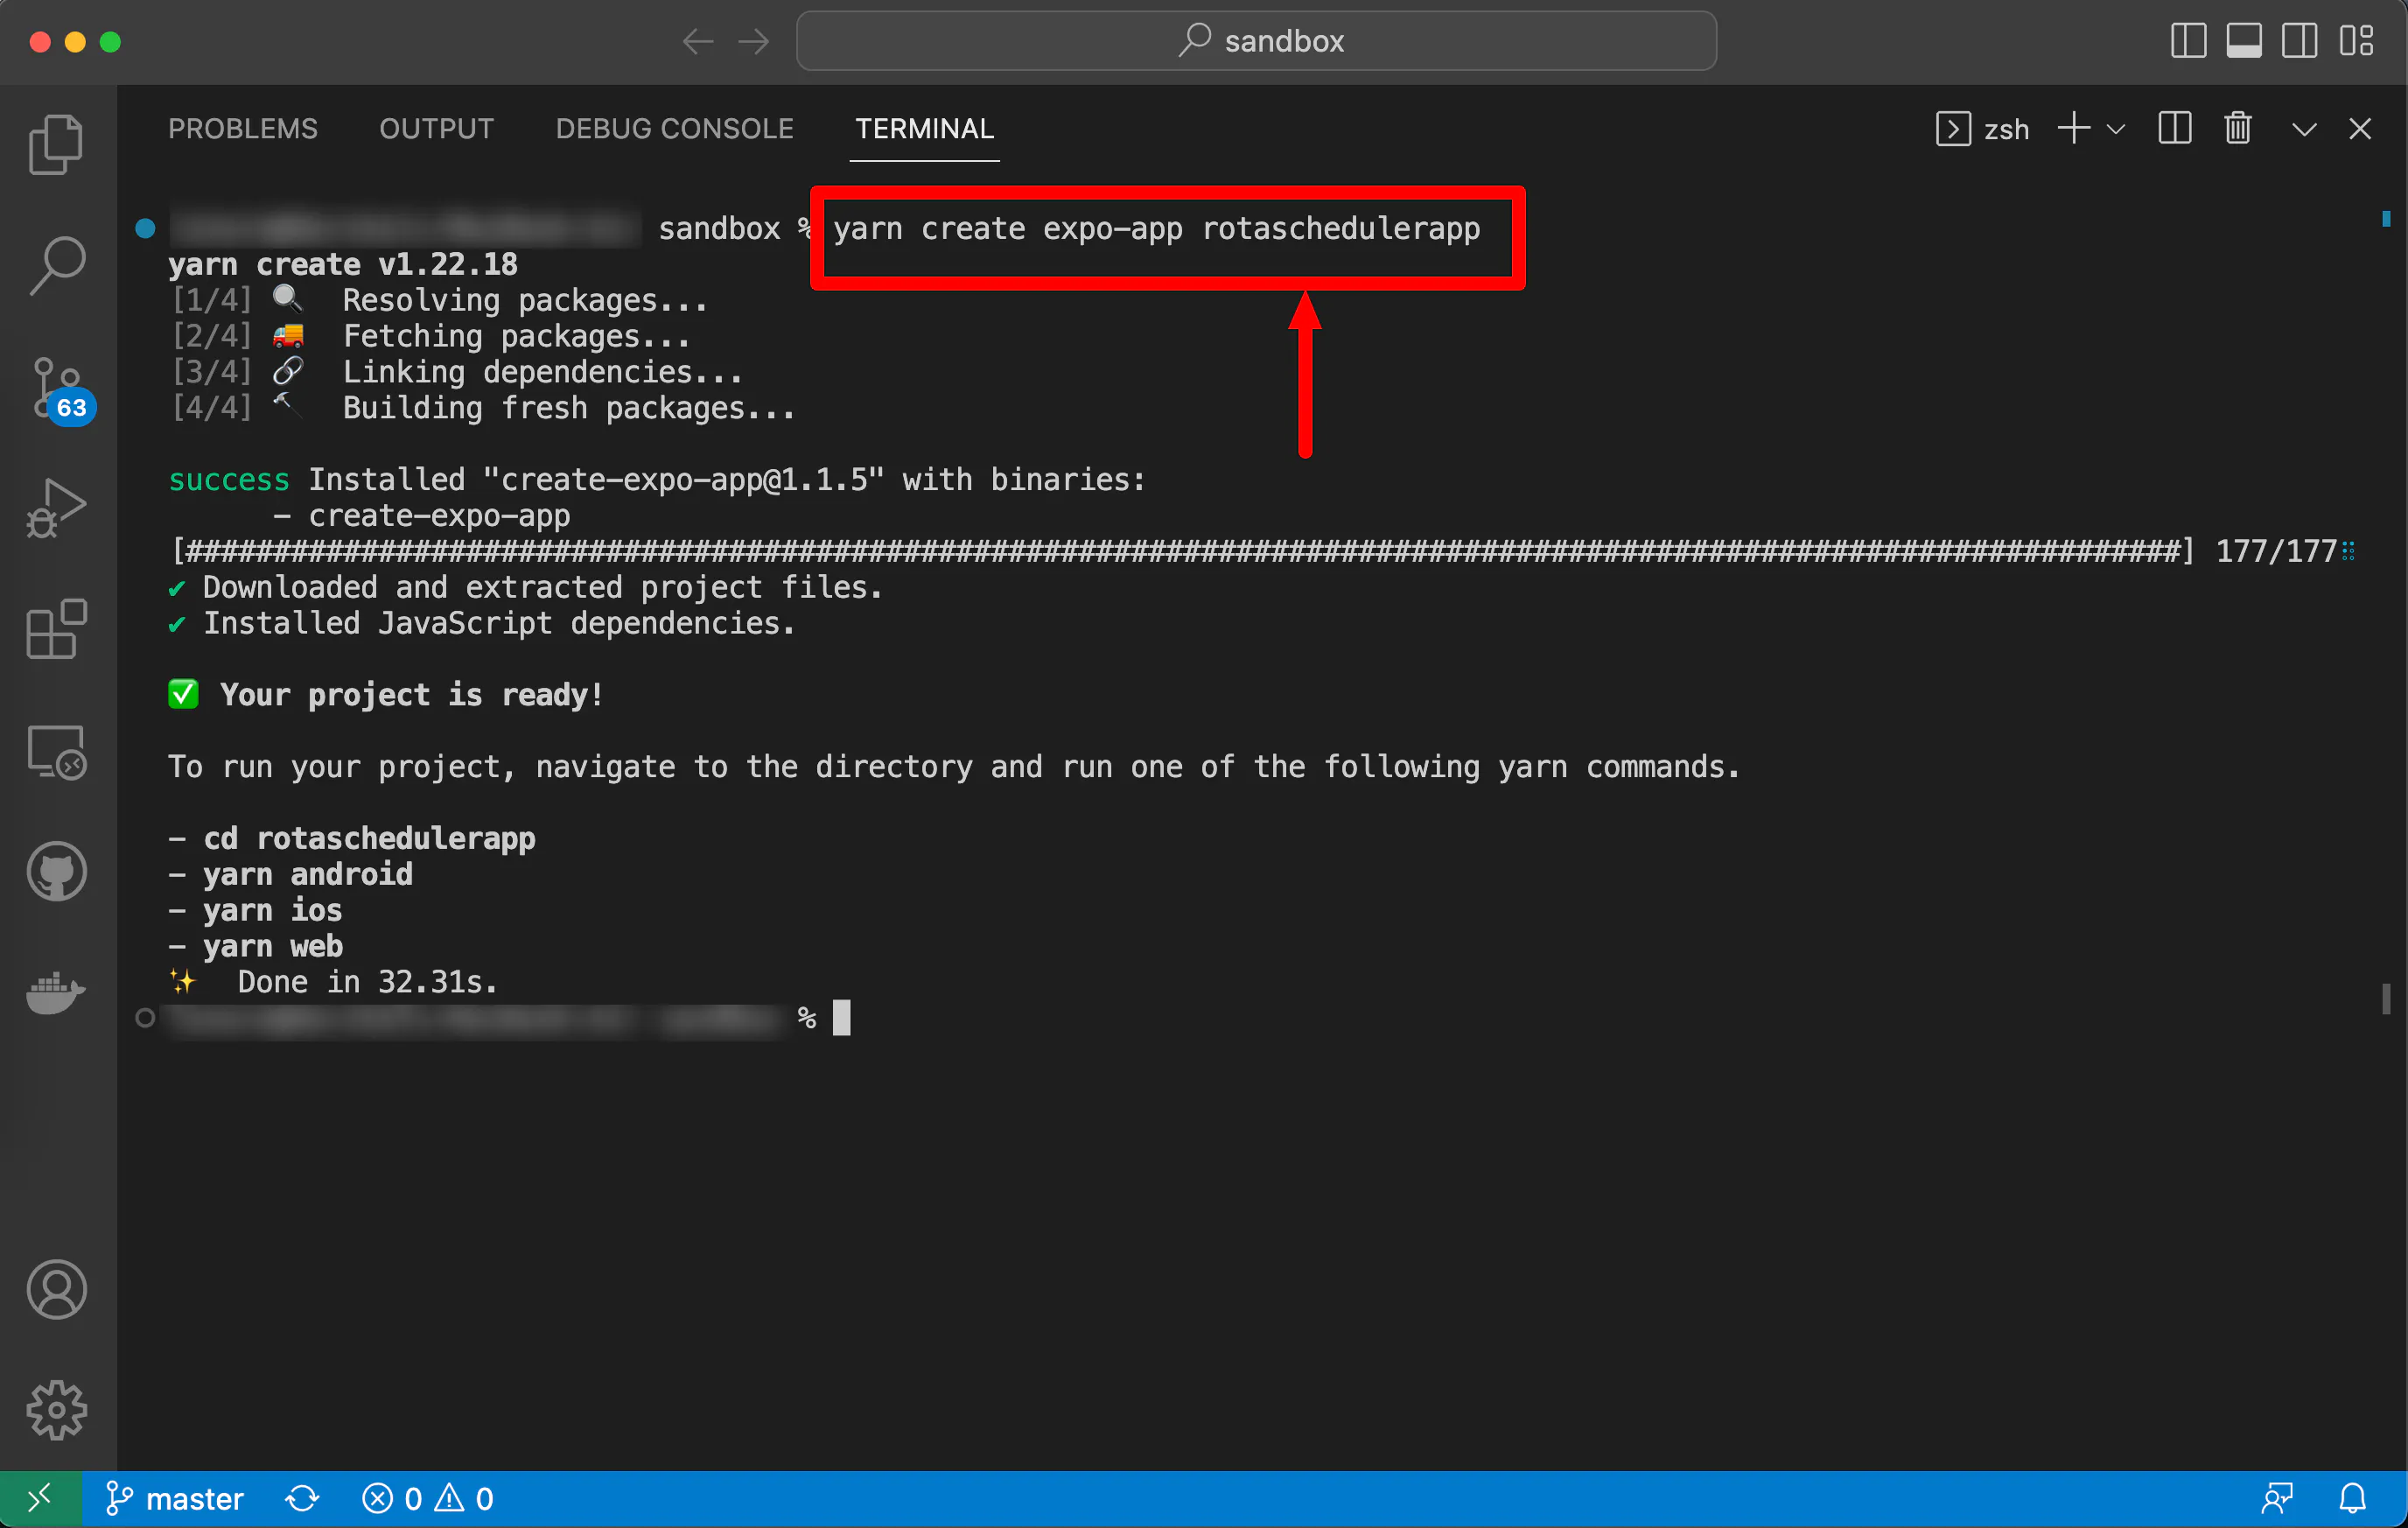Open the Explorer view in activity bar

(56, 145)
